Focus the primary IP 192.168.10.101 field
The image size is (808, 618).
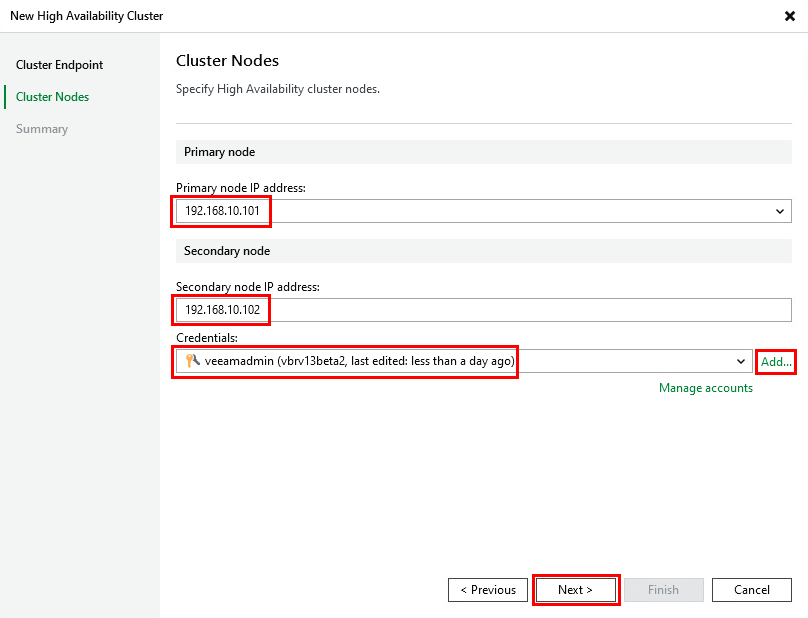coord(223,211)
